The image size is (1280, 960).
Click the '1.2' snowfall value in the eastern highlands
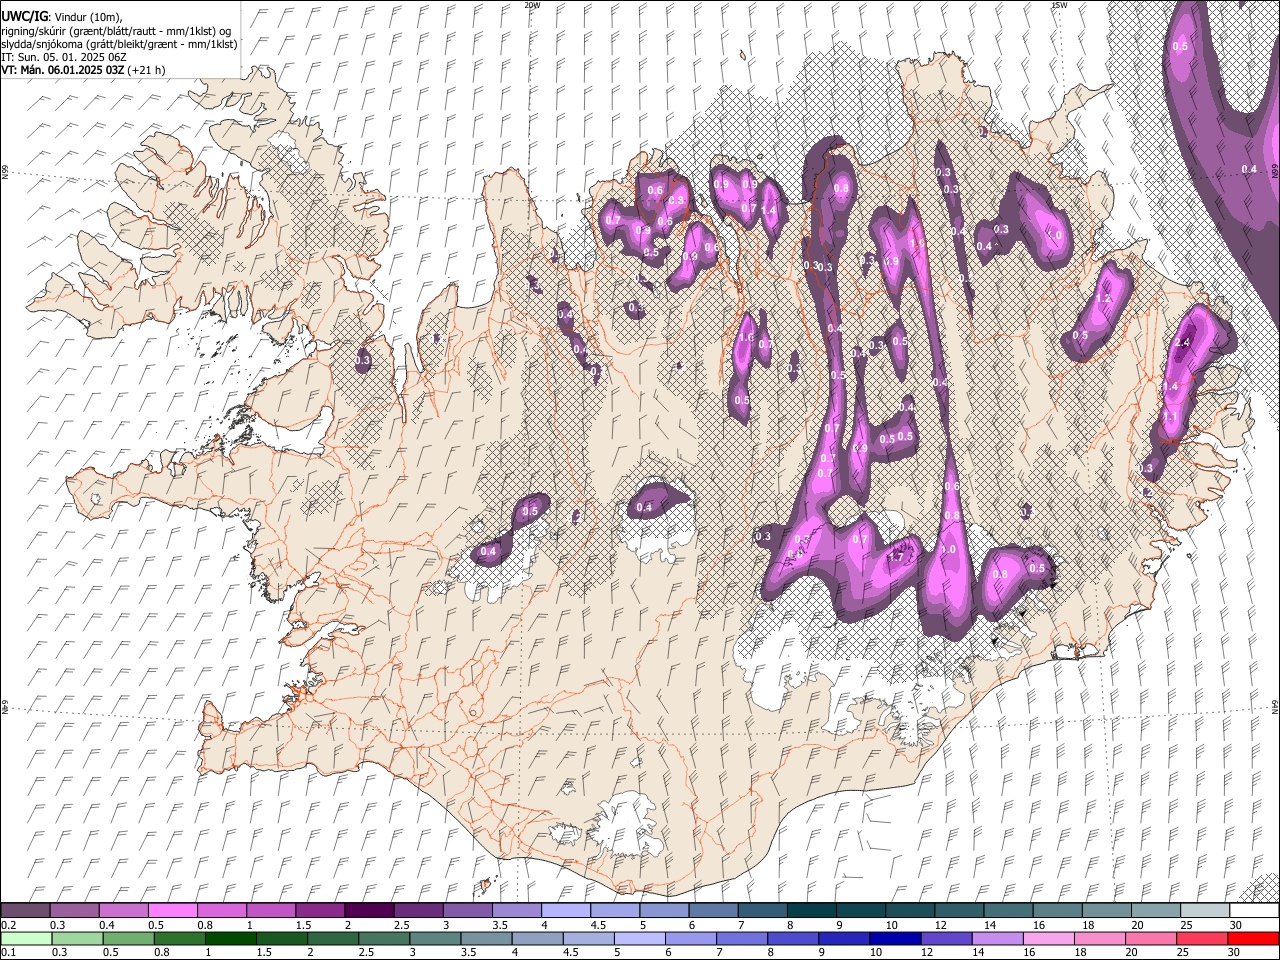click(1105, 298)
